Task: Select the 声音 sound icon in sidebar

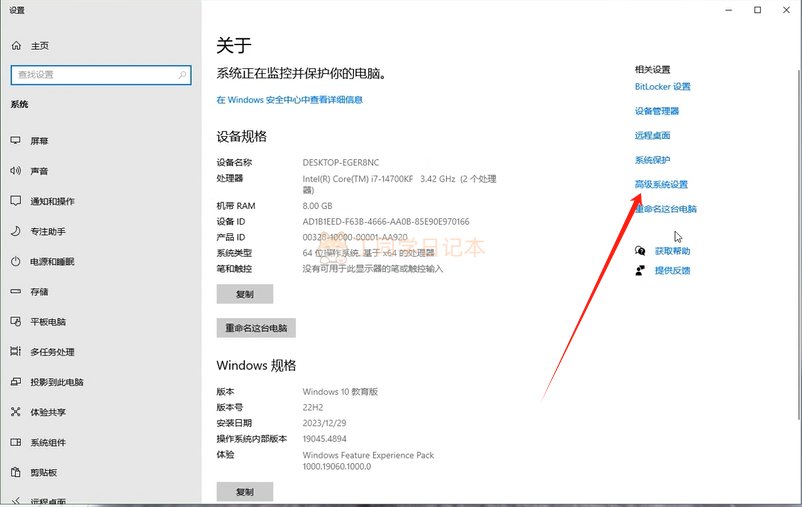Action: (x=16, y=171)
